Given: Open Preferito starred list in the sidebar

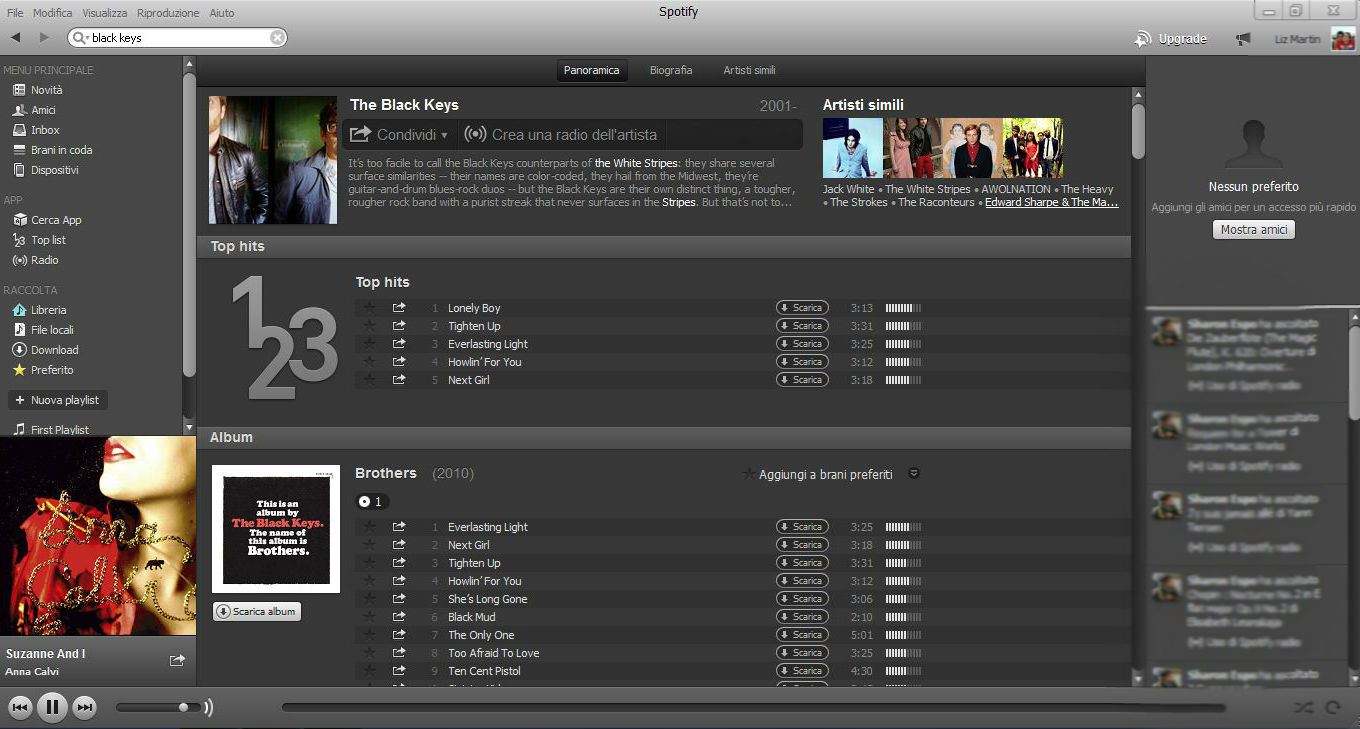Looking at the screenshot, I should [x=43, y=370].
